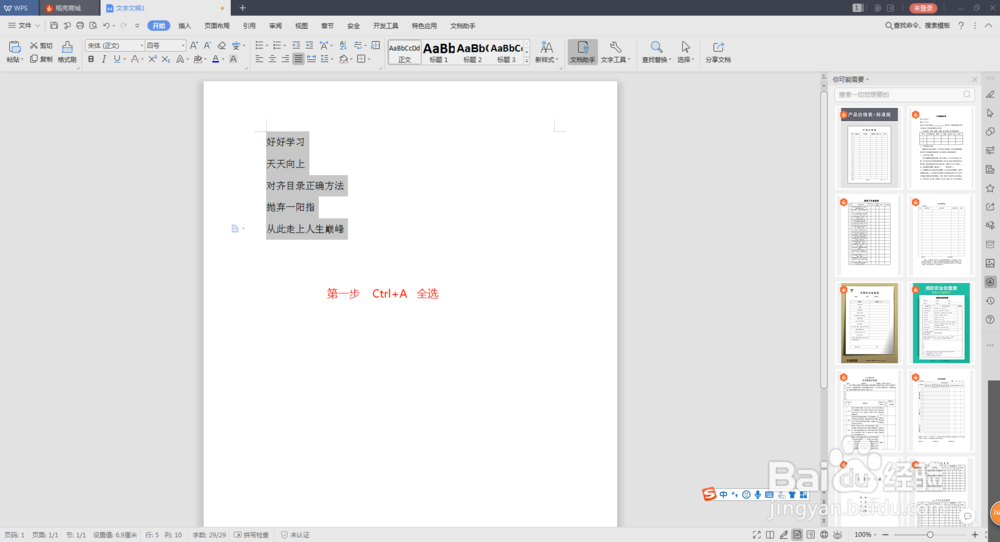Click the fullscreen icon in the status bar
This screenshot has height=542, width=1000.
[x=756, y=534]
